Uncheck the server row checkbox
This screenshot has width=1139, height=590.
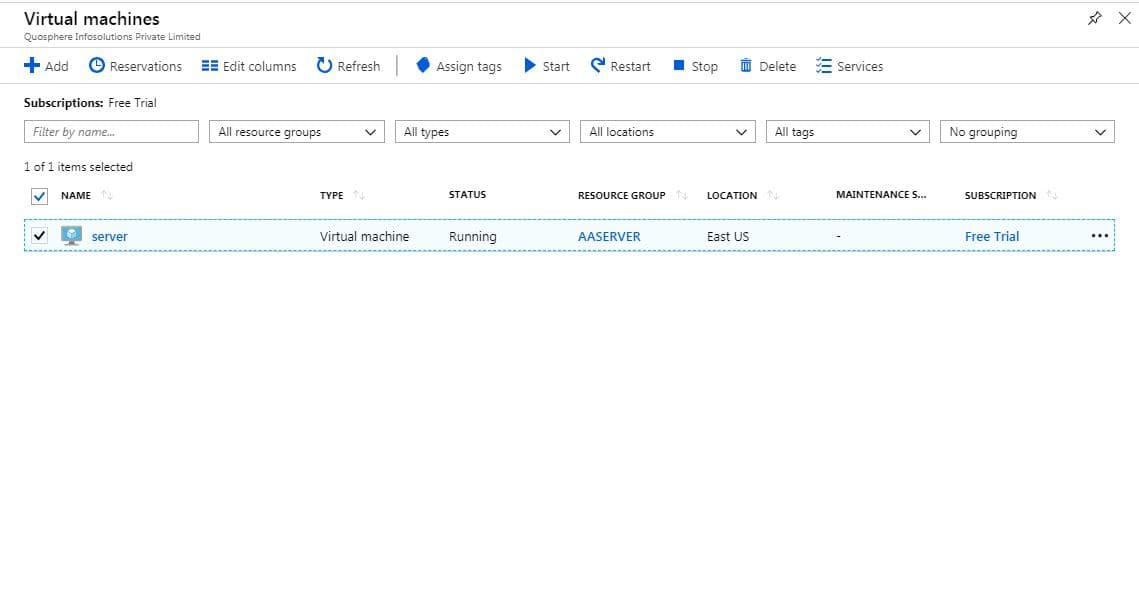coord(39,236)
